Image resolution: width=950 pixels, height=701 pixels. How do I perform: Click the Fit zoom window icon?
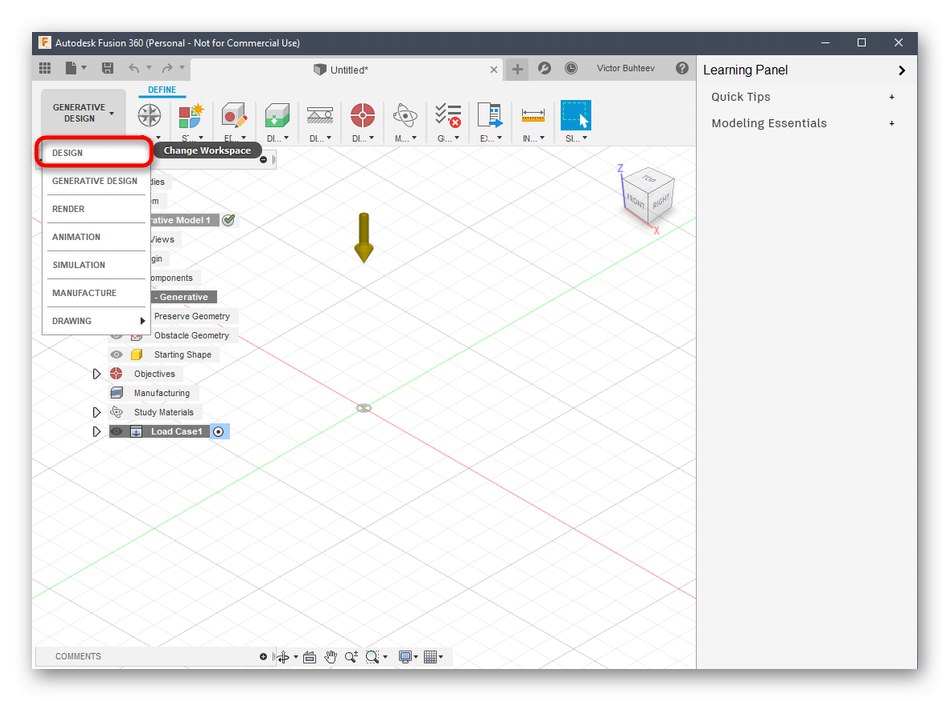[x=372, y=657]
